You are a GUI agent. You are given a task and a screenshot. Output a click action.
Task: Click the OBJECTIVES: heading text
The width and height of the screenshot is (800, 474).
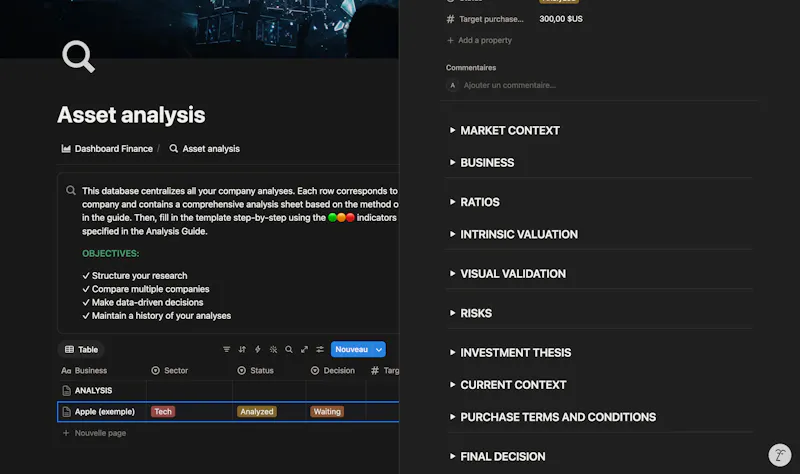pyautogui.click(x=111, y=254)
